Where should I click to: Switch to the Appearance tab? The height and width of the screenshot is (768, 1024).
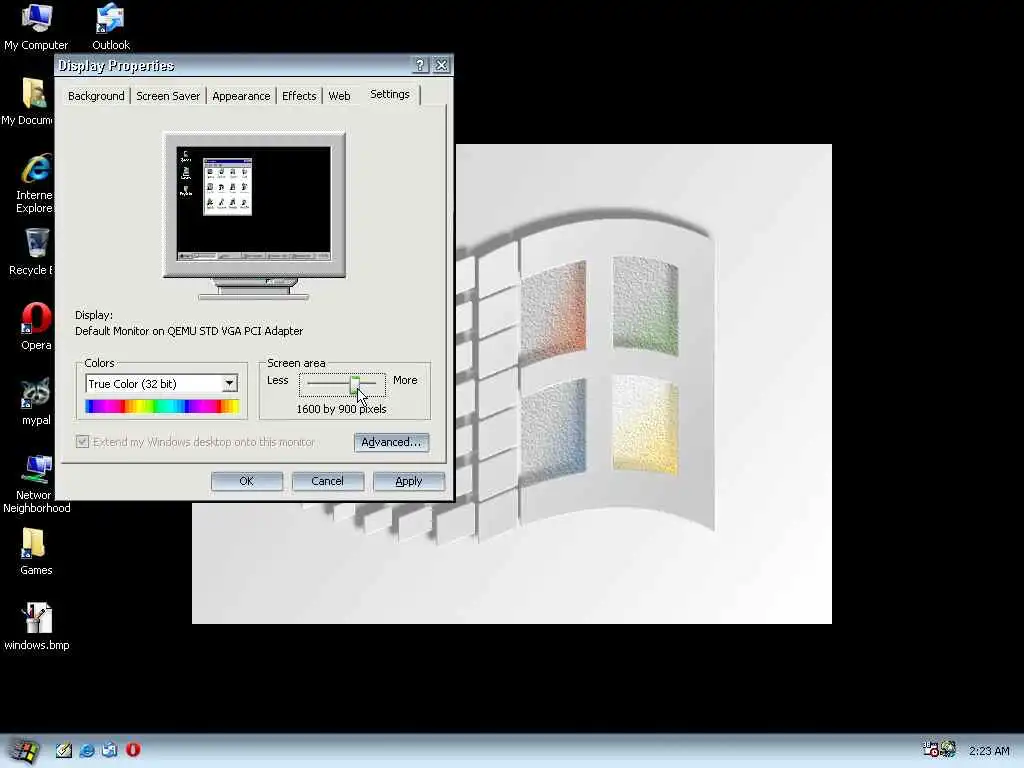click(241, 96)
